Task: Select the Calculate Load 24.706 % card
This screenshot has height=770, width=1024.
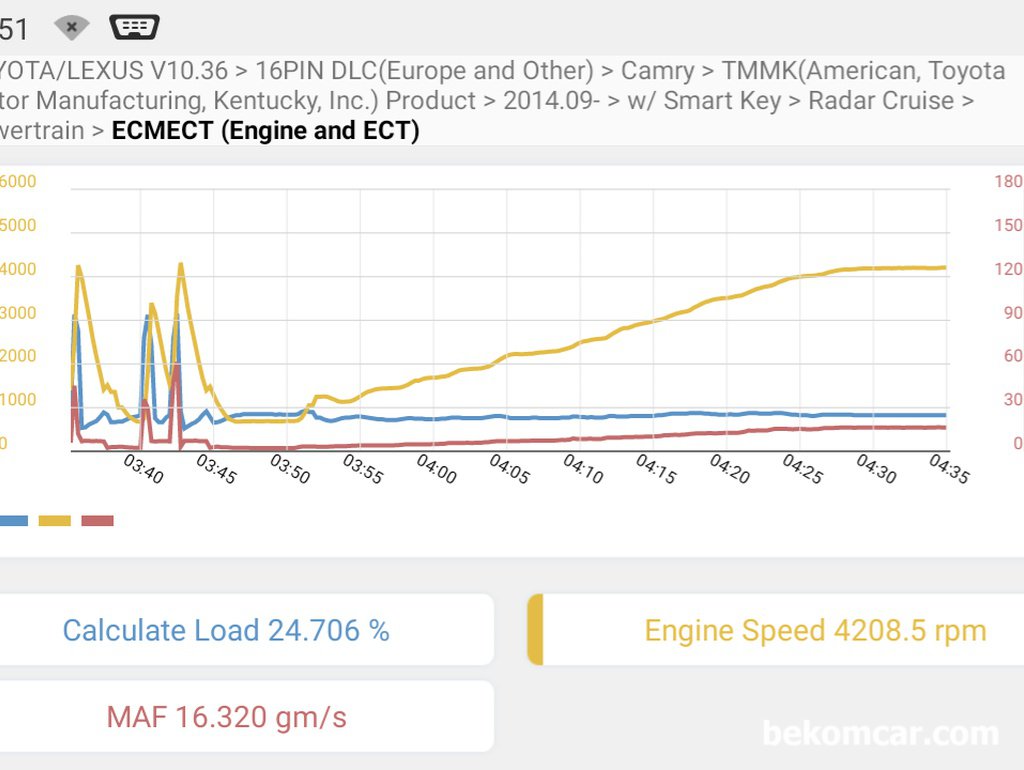Action: point(246,630)
